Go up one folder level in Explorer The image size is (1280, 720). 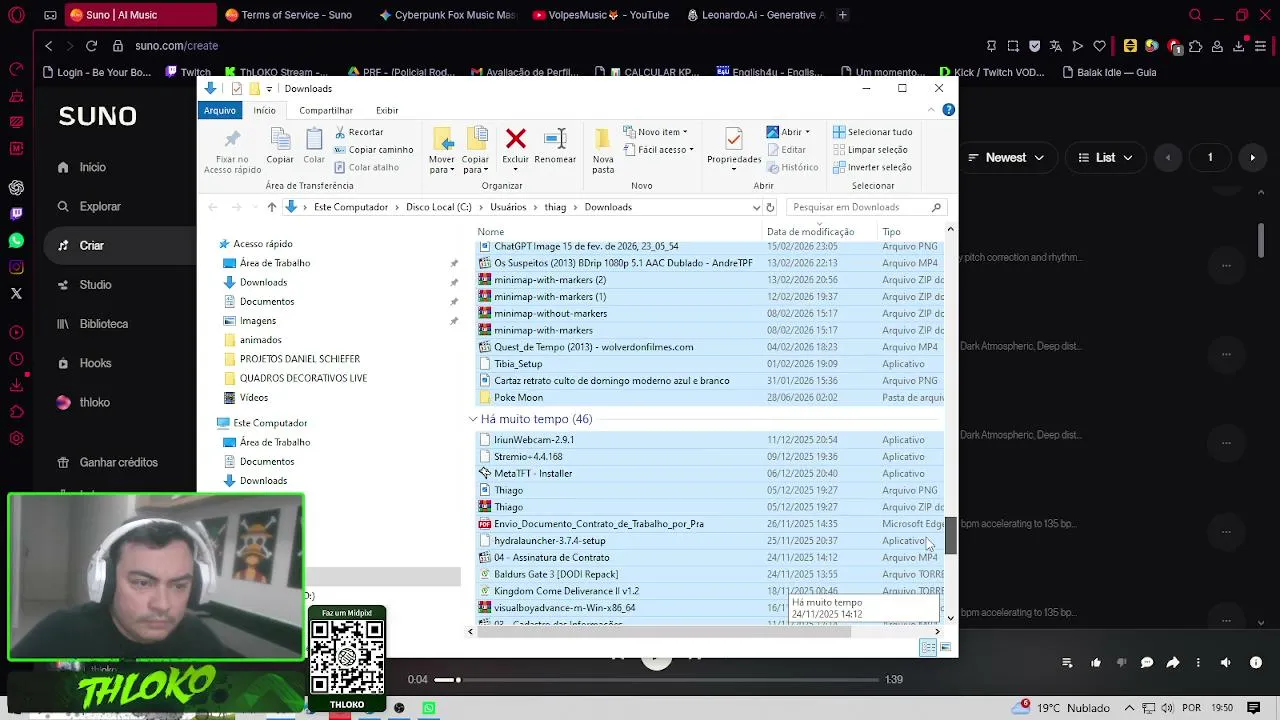coord(271,207)
